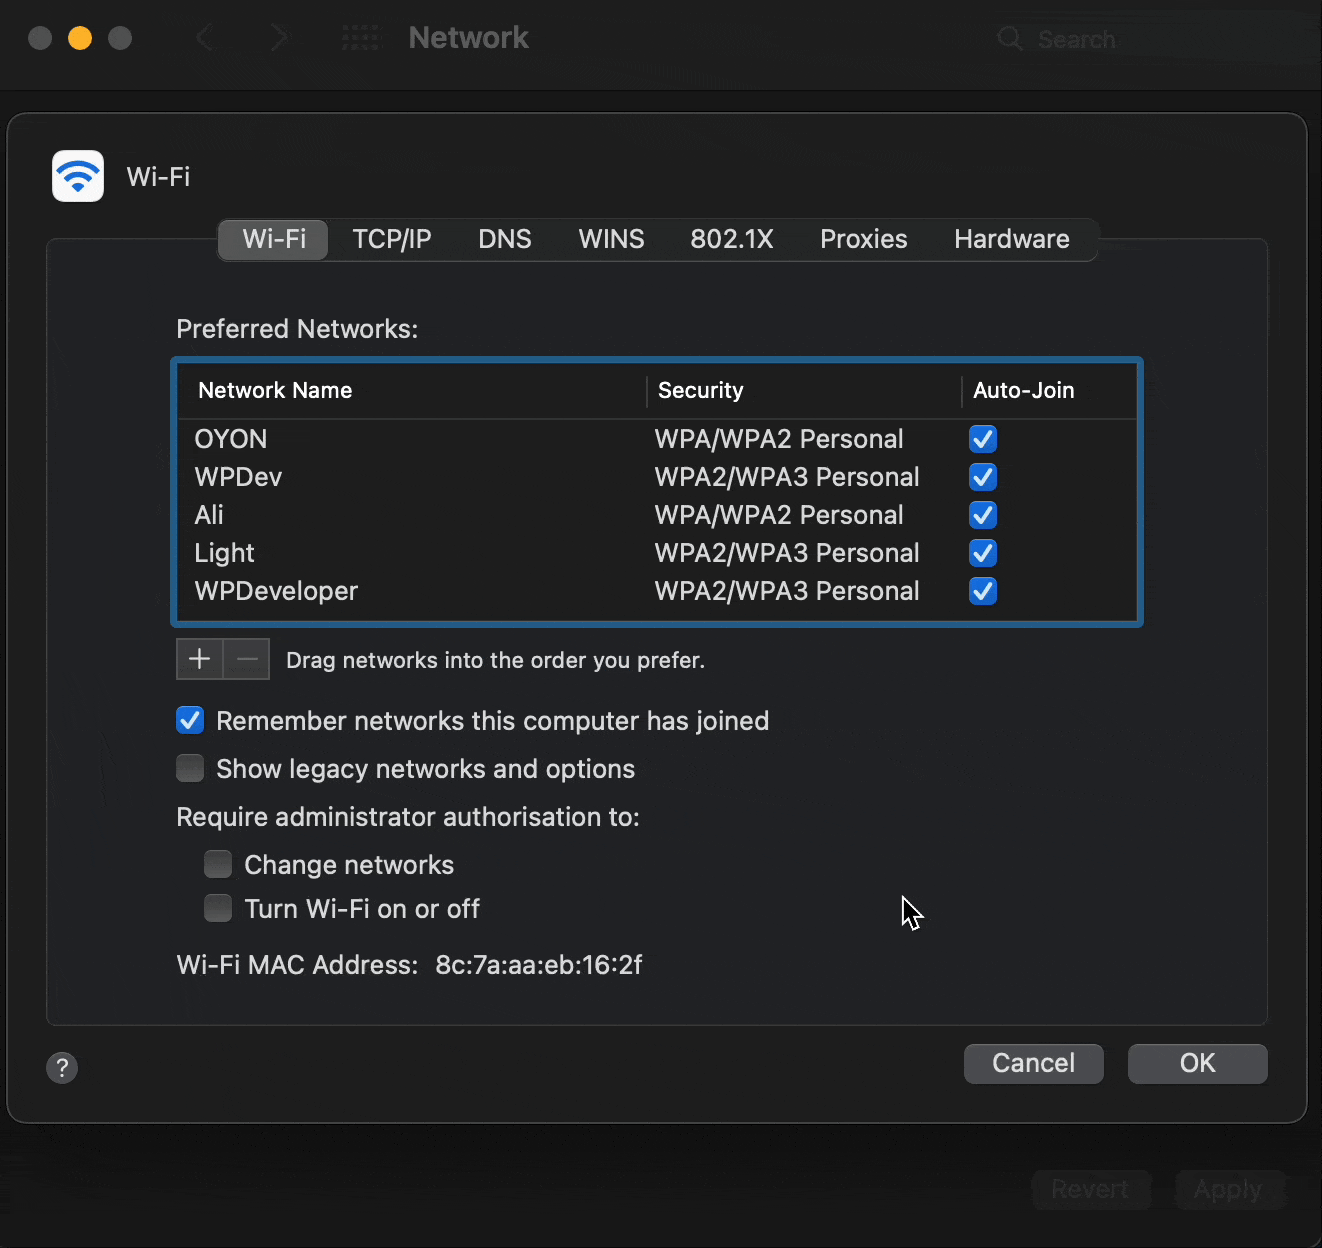Viewport: 1322px width, 1248px height.
Task: Switch to the TCP/IP tab
Action: pyautogui.click(x=391, y=239)
